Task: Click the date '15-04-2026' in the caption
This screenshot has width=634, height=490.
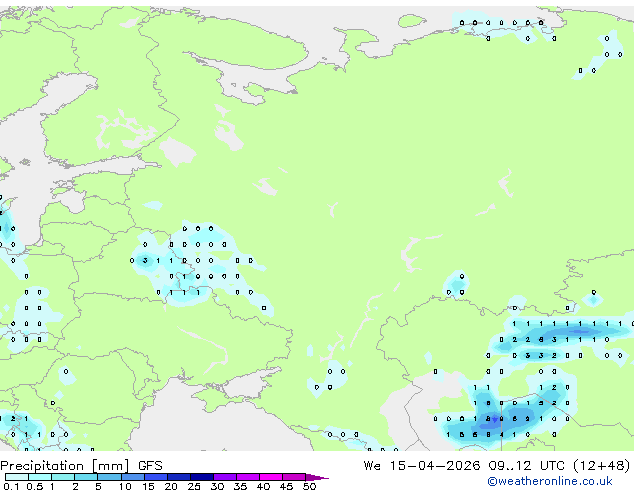Action: 435,466
